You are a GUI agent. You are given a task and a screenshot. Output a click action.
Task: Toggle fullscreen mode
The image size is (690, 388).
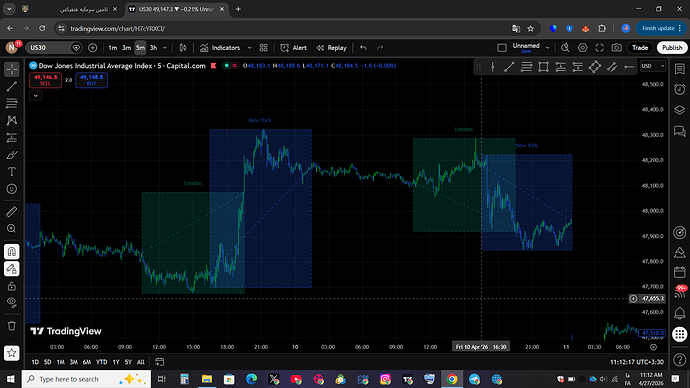click(600, 48)
